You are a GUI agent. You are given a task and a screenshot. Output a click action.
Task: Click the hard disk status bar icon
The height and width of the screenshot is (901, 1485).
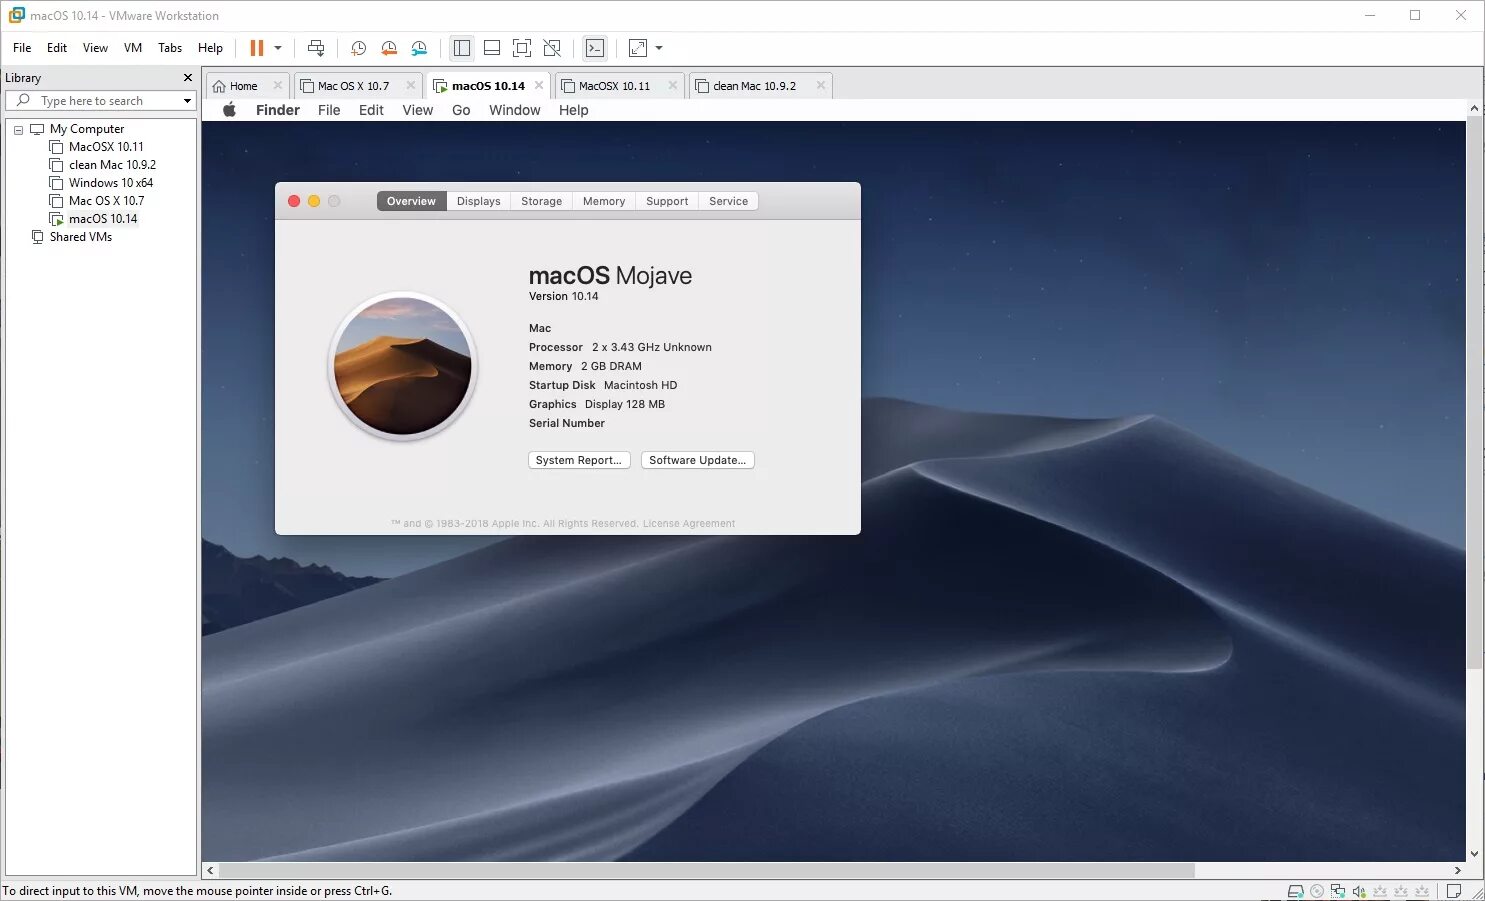1296,891
